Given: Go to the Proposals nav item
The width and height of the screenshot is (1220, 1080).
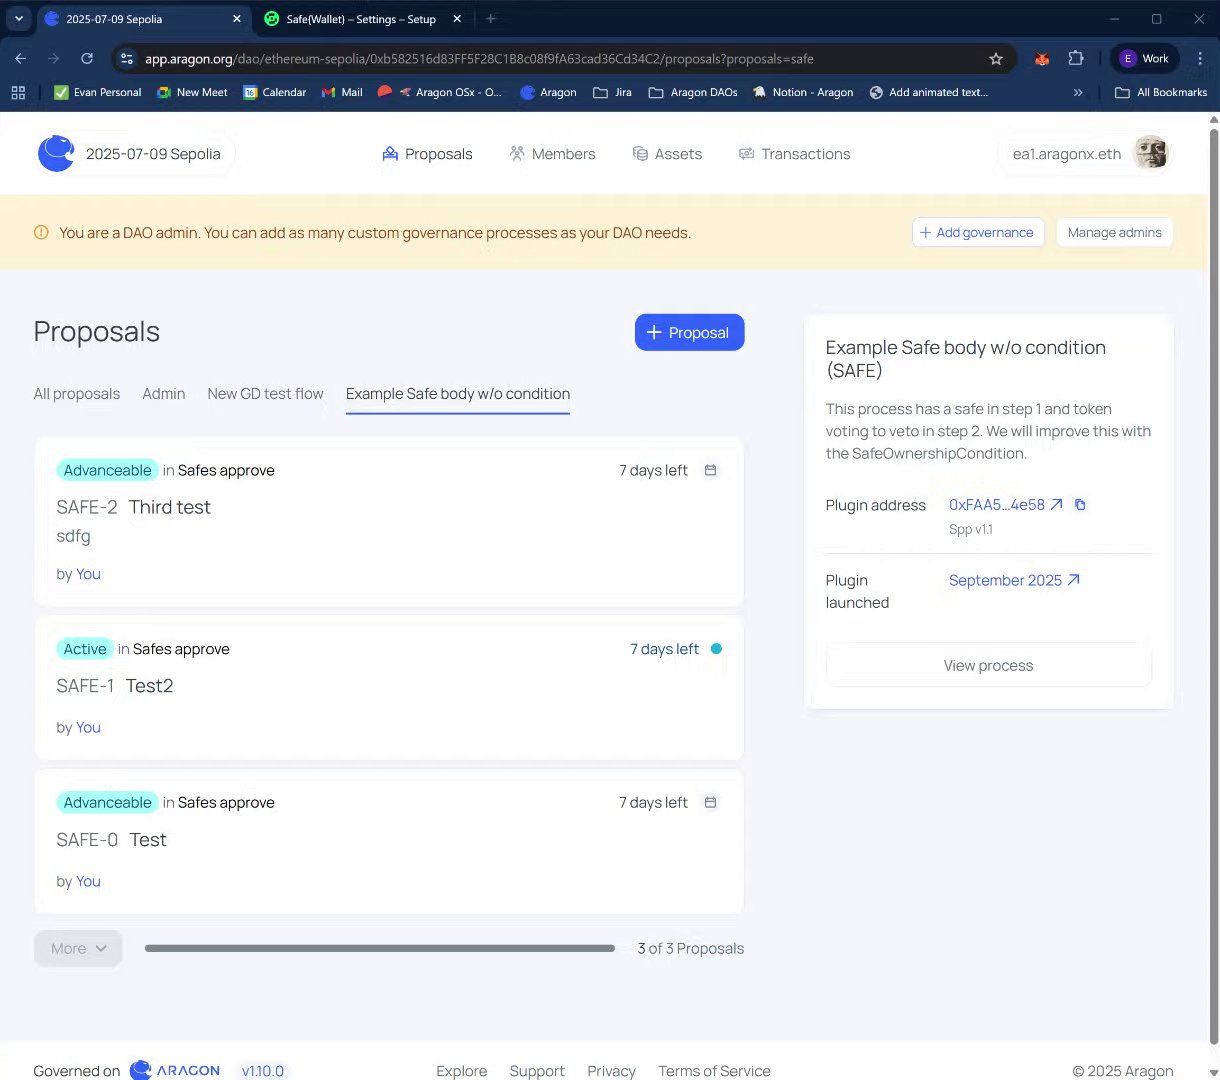Looking at the screenshot, I should [x=427, y=154].
